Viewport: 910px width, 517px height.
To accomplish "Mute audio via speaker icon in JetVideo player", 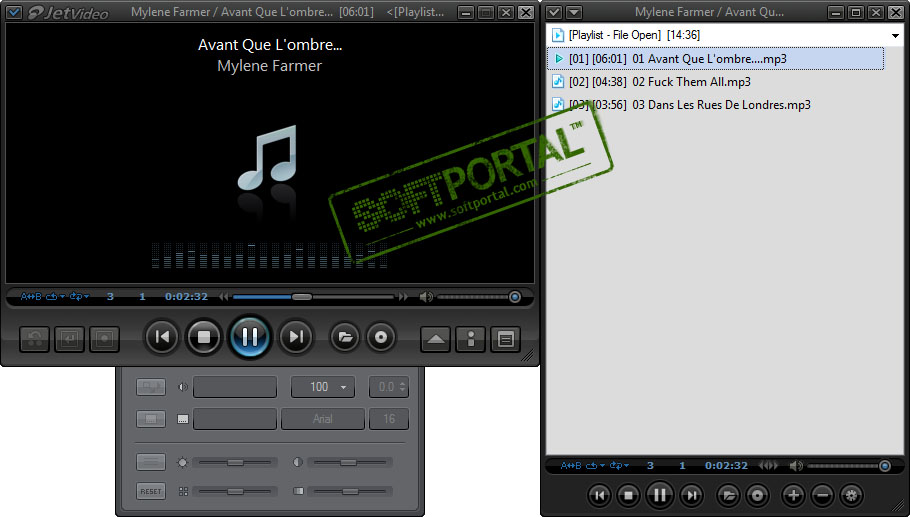I will [425, 297].
